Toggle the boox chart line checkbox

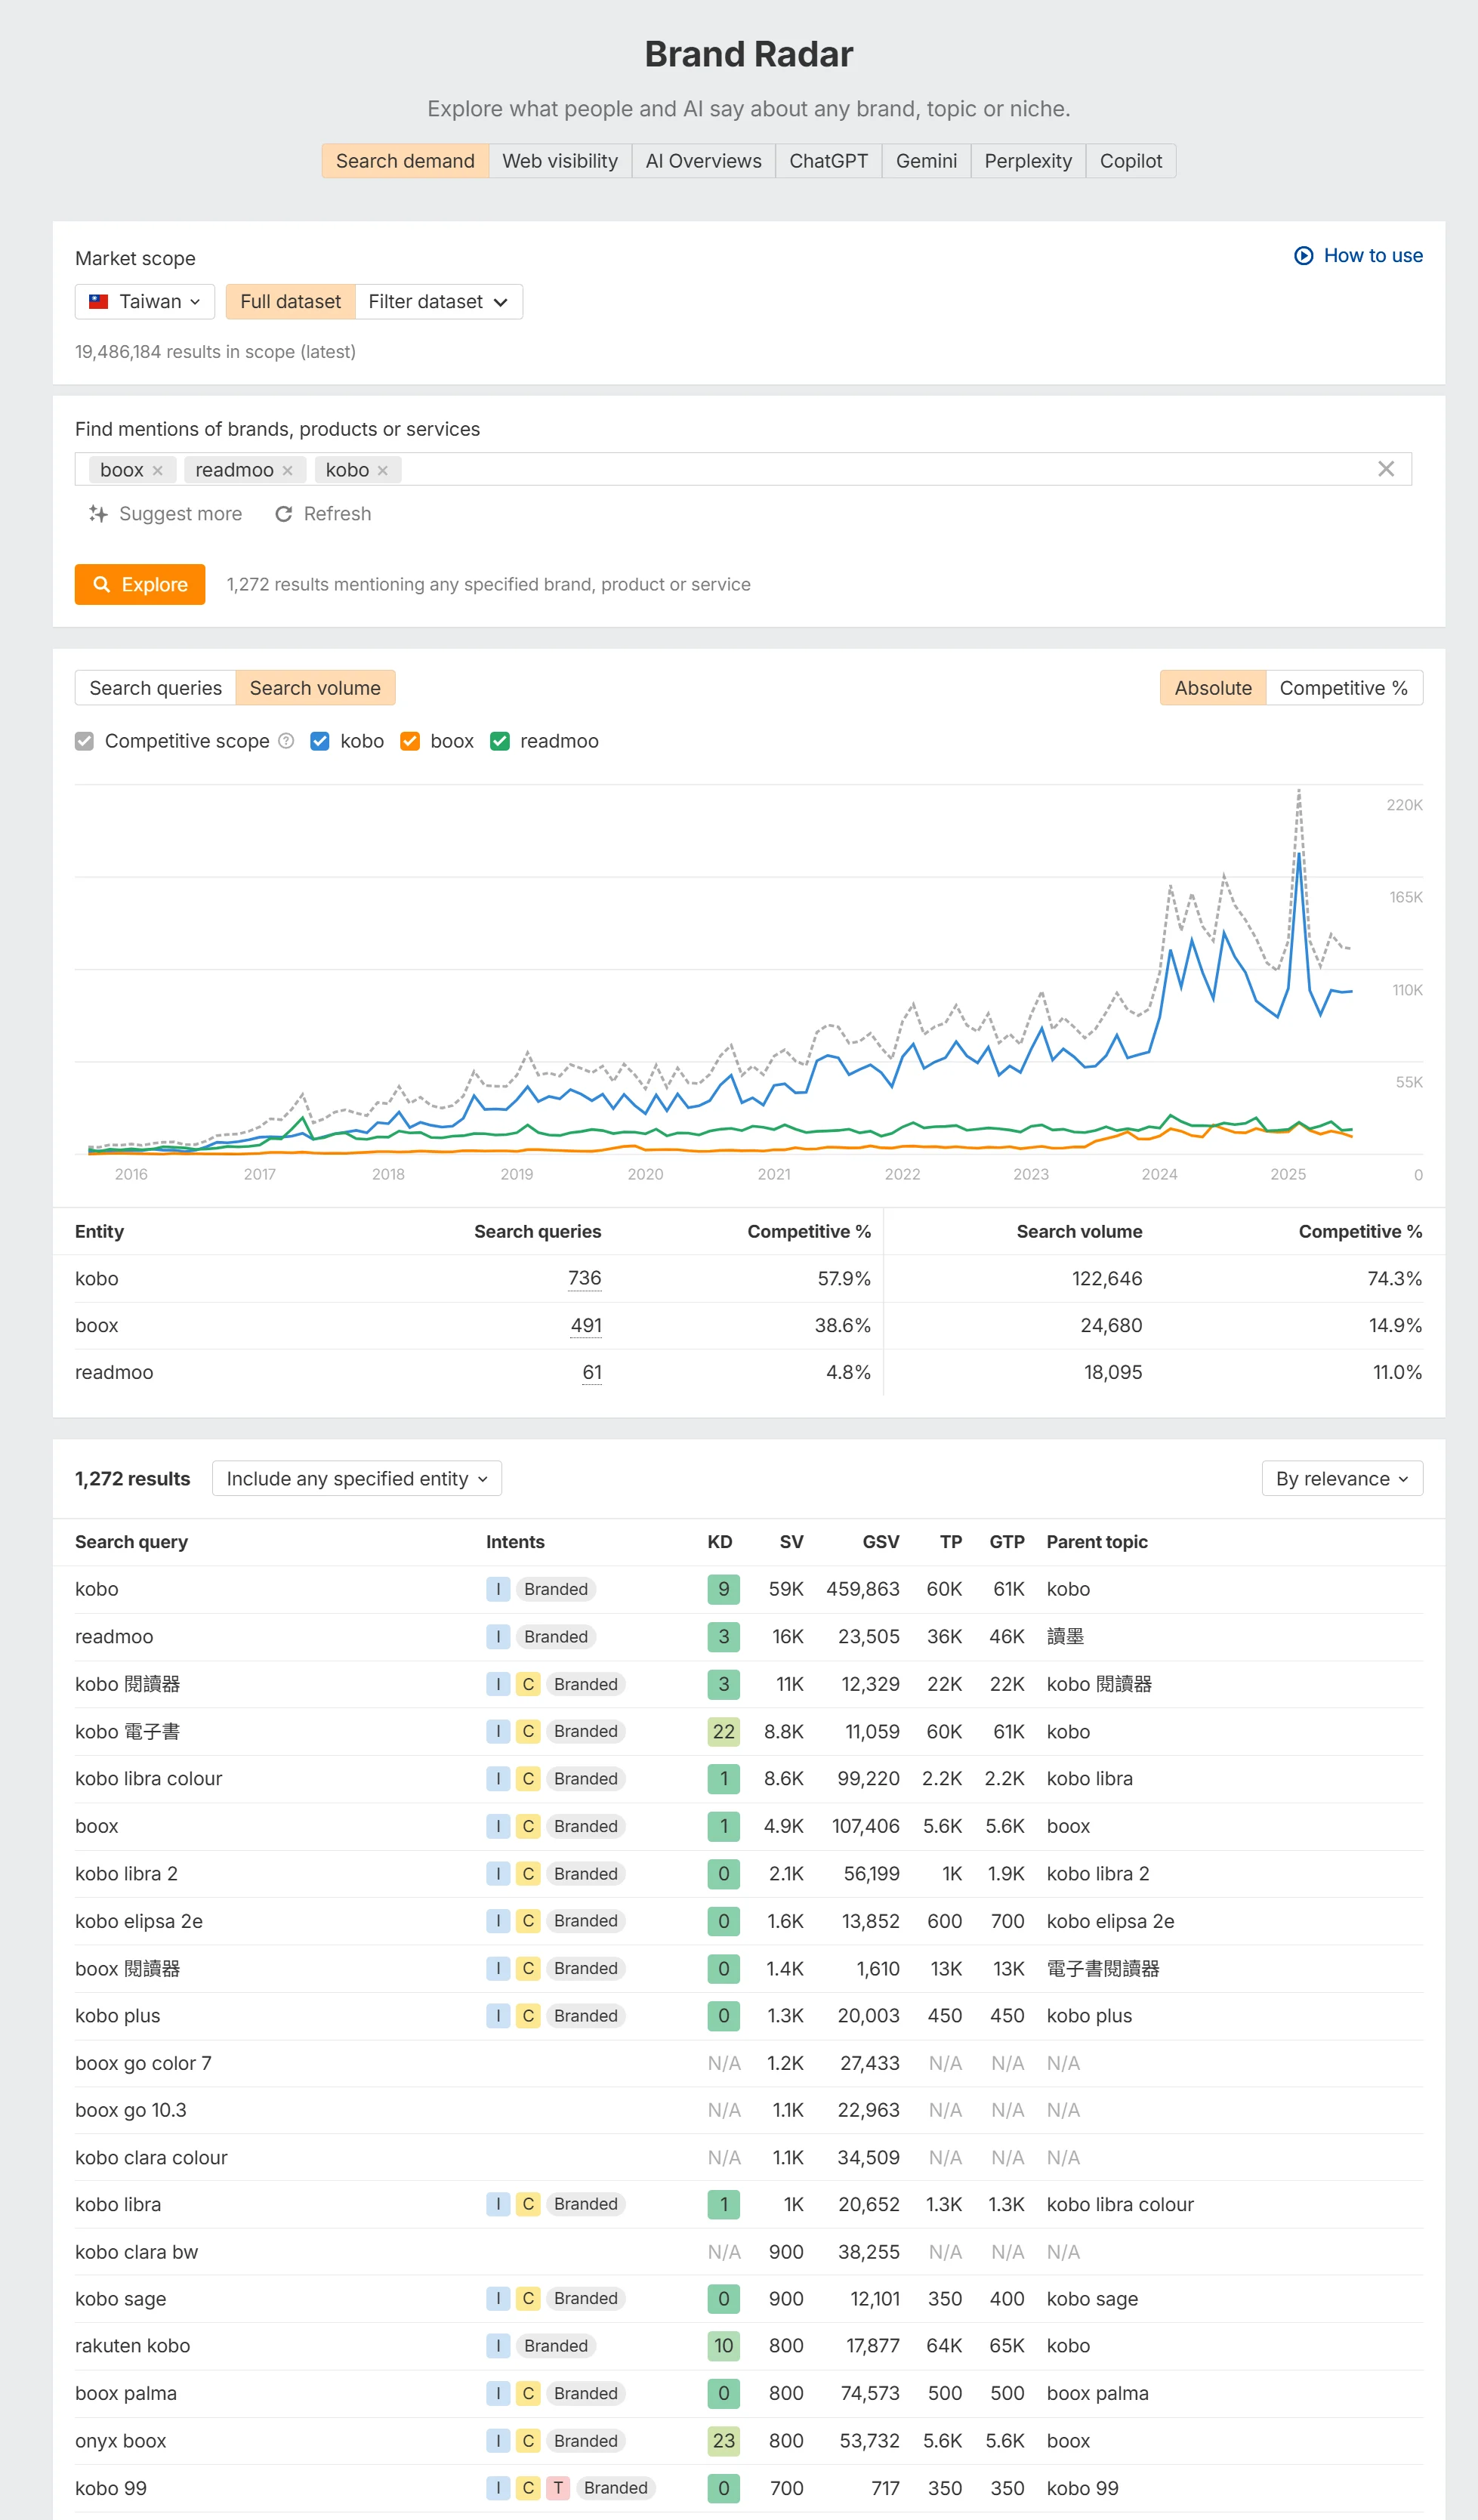(410, 741)
